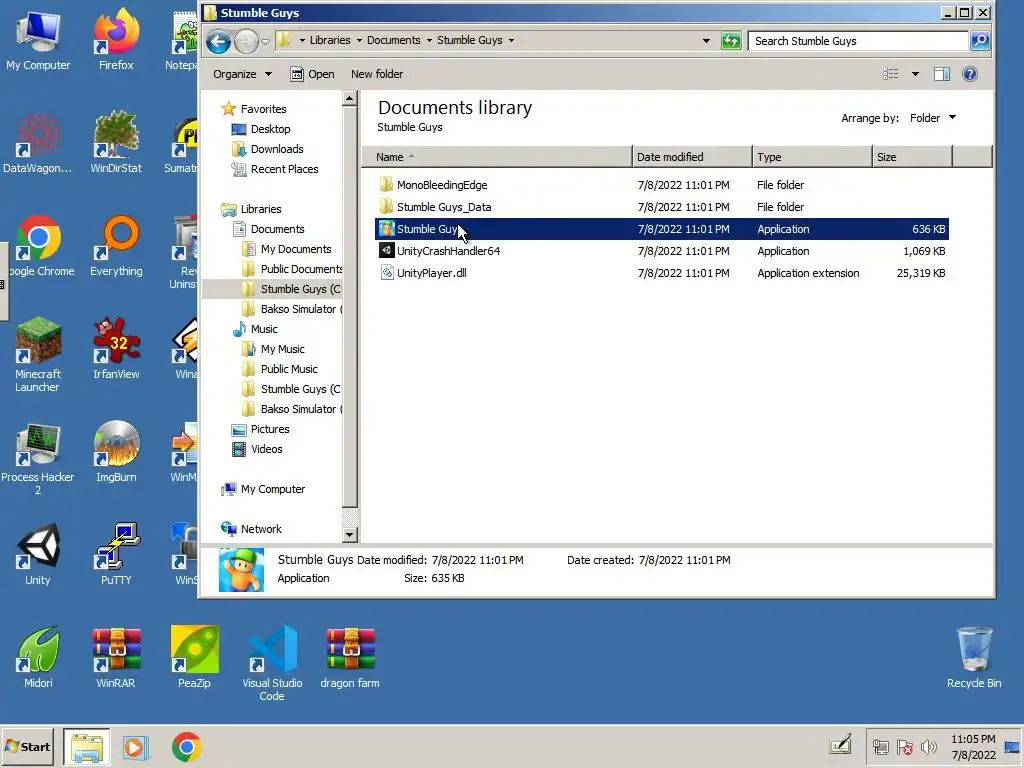The height and width of the screenshot is (768, 1024).
Task: Click navigation pane scroll up arrow
Action: tap(349, 99)
